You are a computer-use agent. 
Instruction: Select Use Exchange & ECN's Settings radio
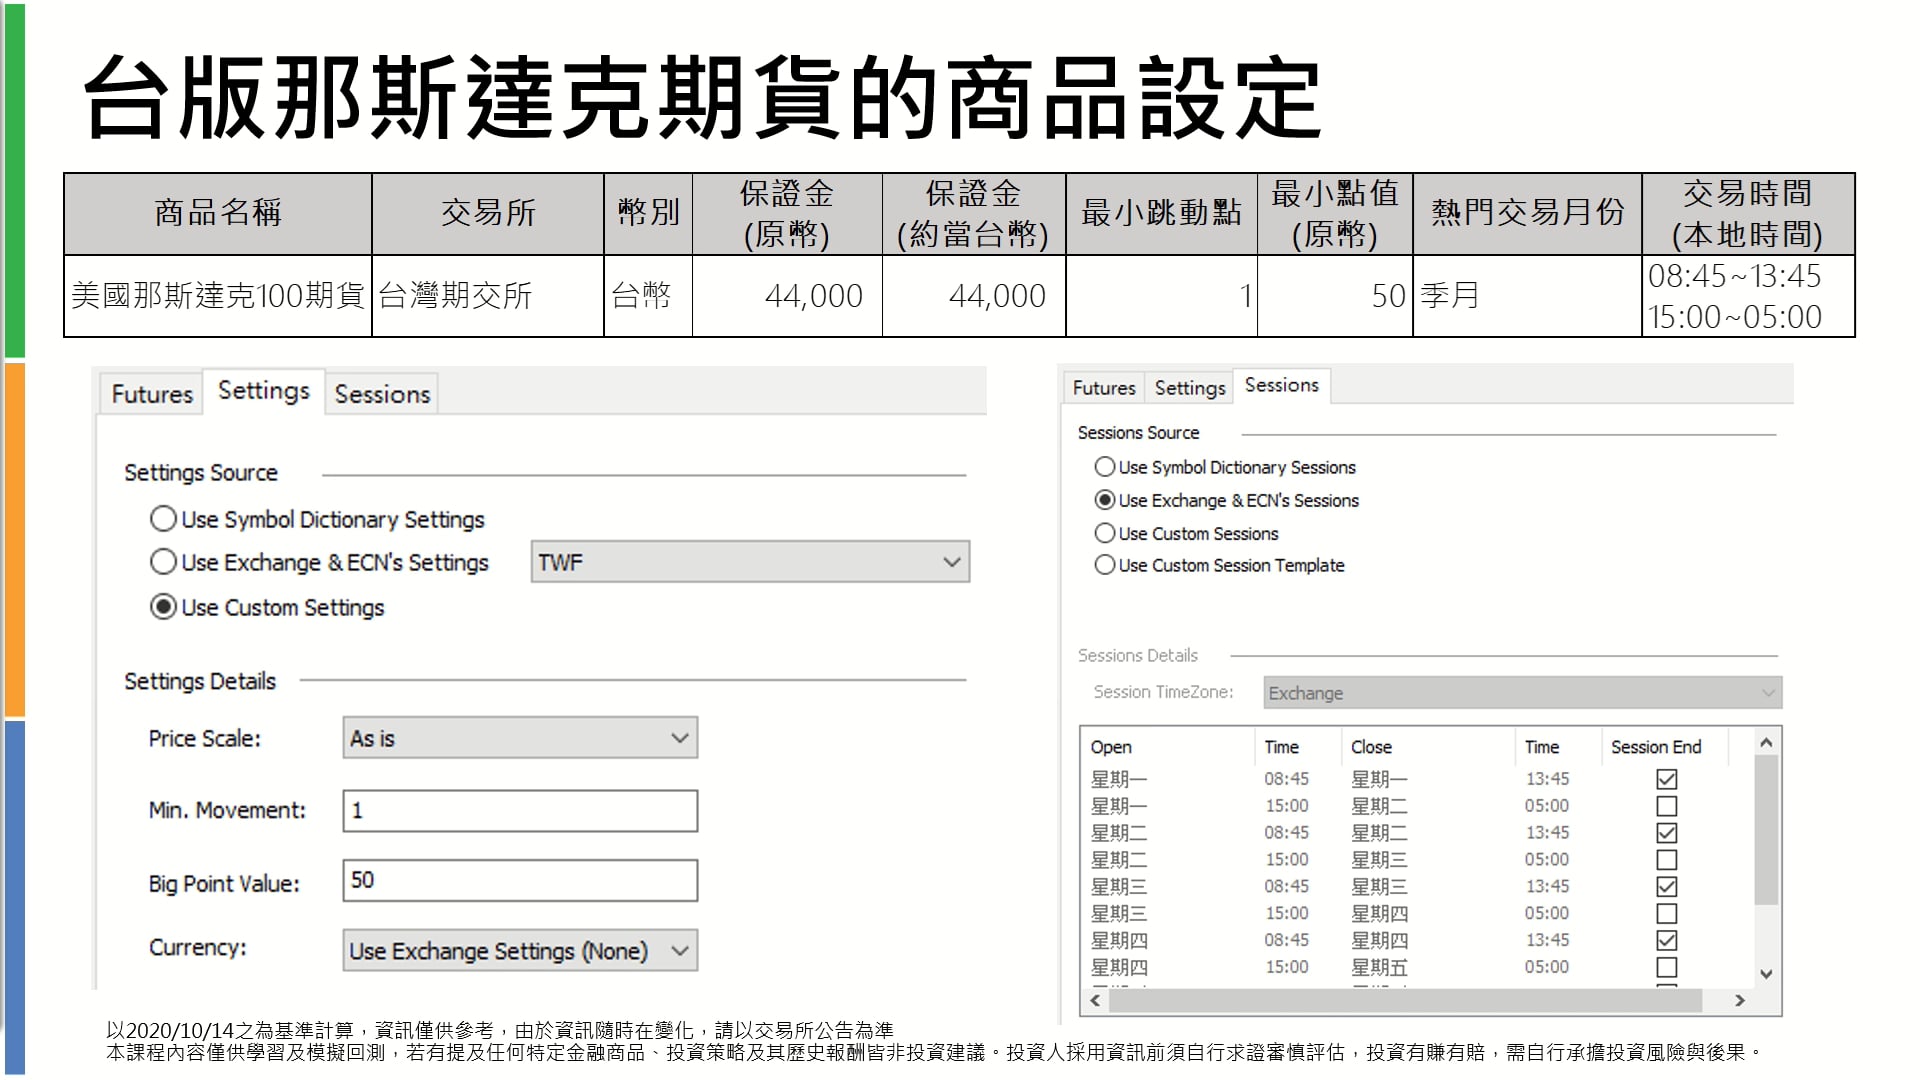click(163, 562)
